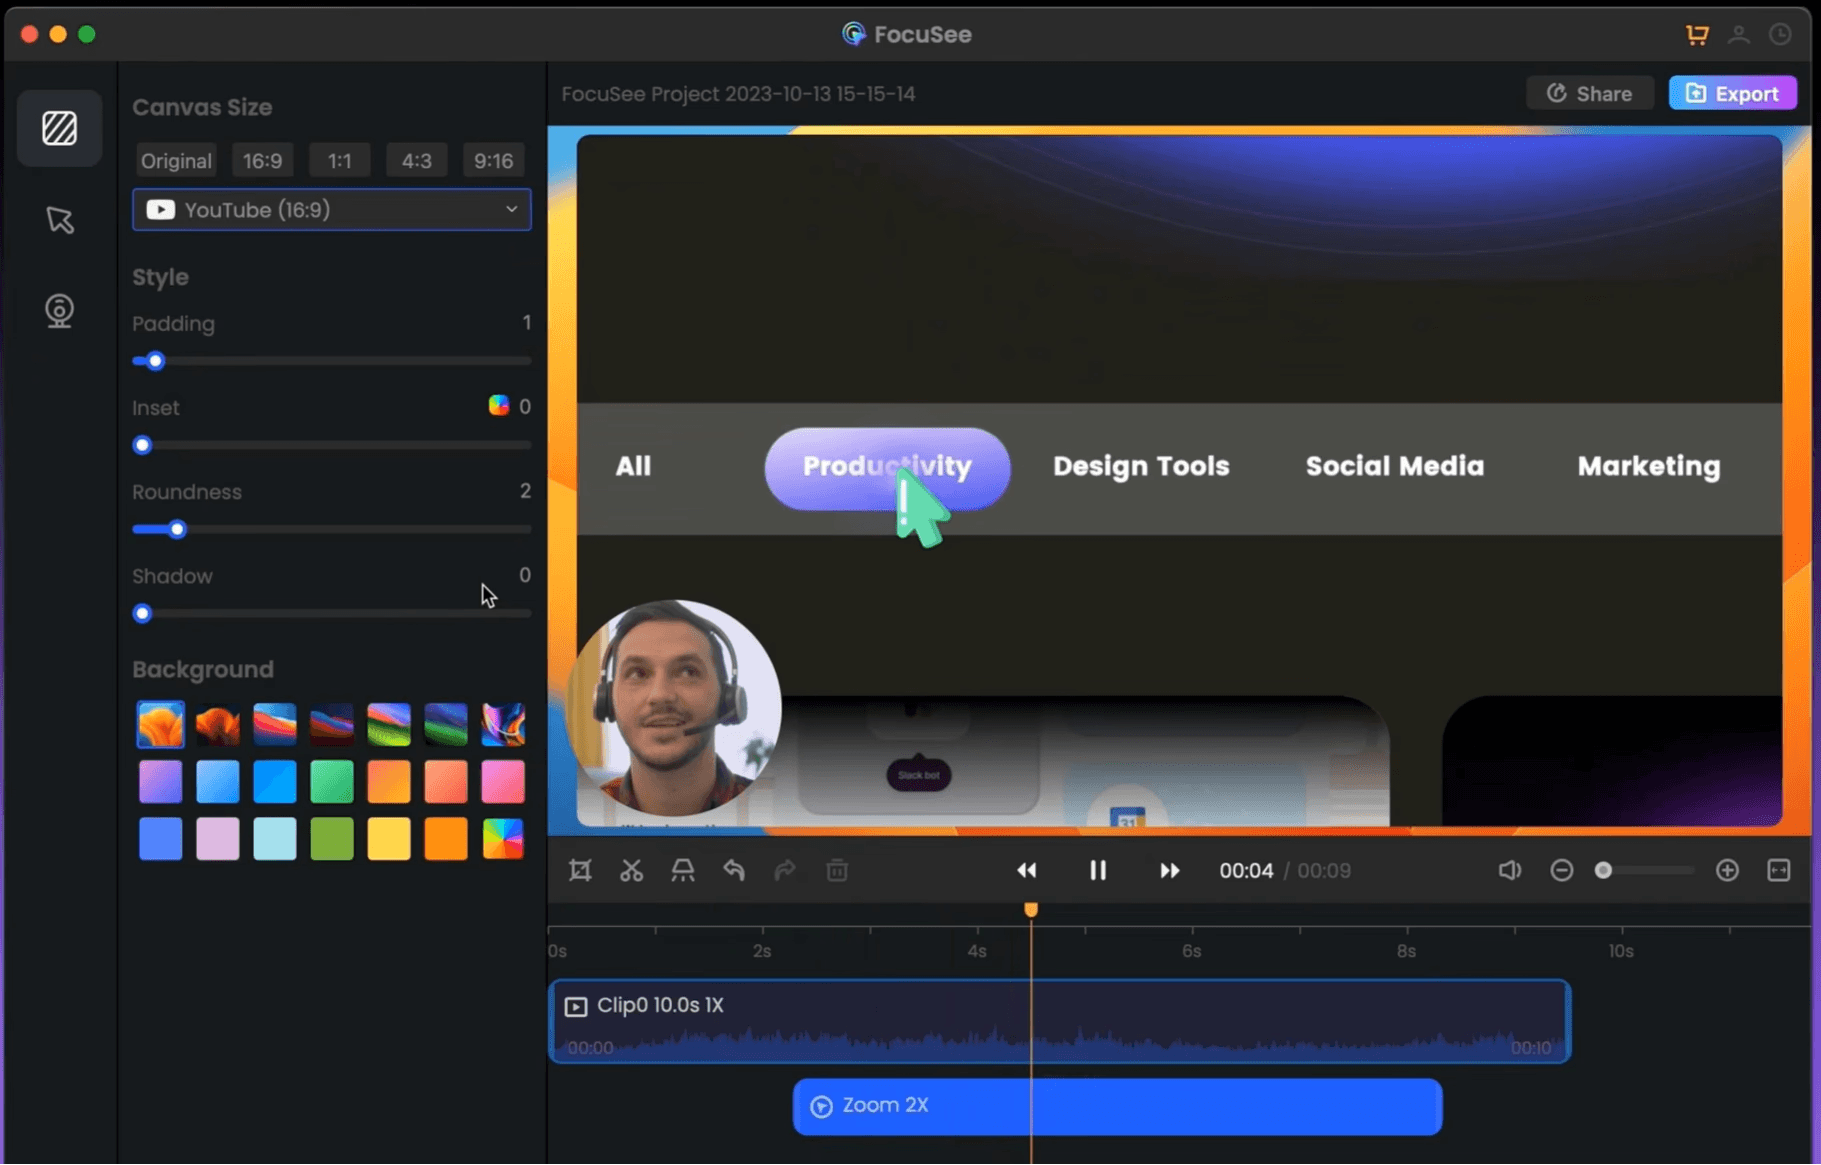This screenshot has height=1165, width=1821.
Task: Click the Shadow slider handle
Action: [142, 613]
